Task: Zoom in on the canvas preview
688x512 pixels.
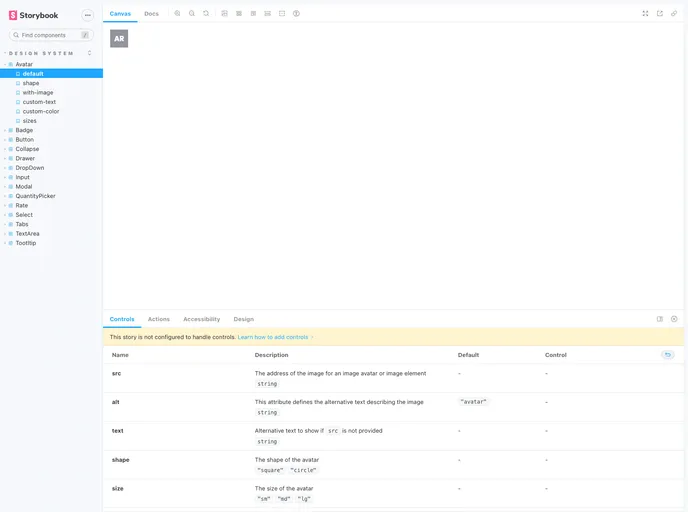Action: click(177, 14)
